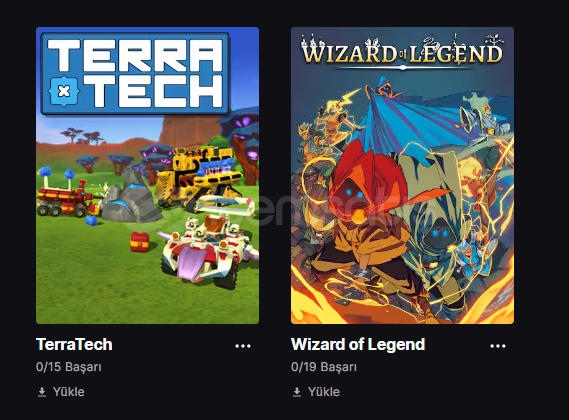The image size is (569, 420).
Task: Click the TerraTech logo on the cover
Action: (x=135, y=74)
